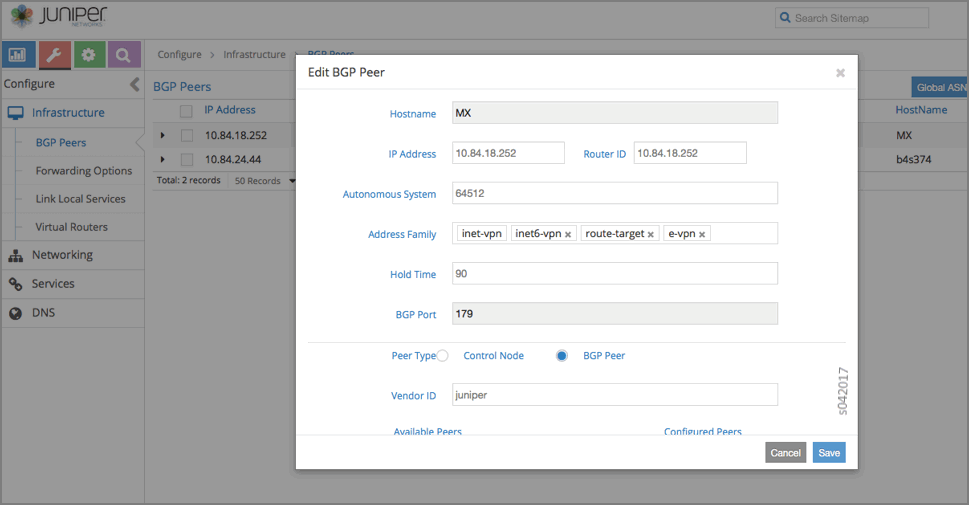Open Virtual Routers in the sidebar
This screenshot has width=969, height=505.
[71, 227]
